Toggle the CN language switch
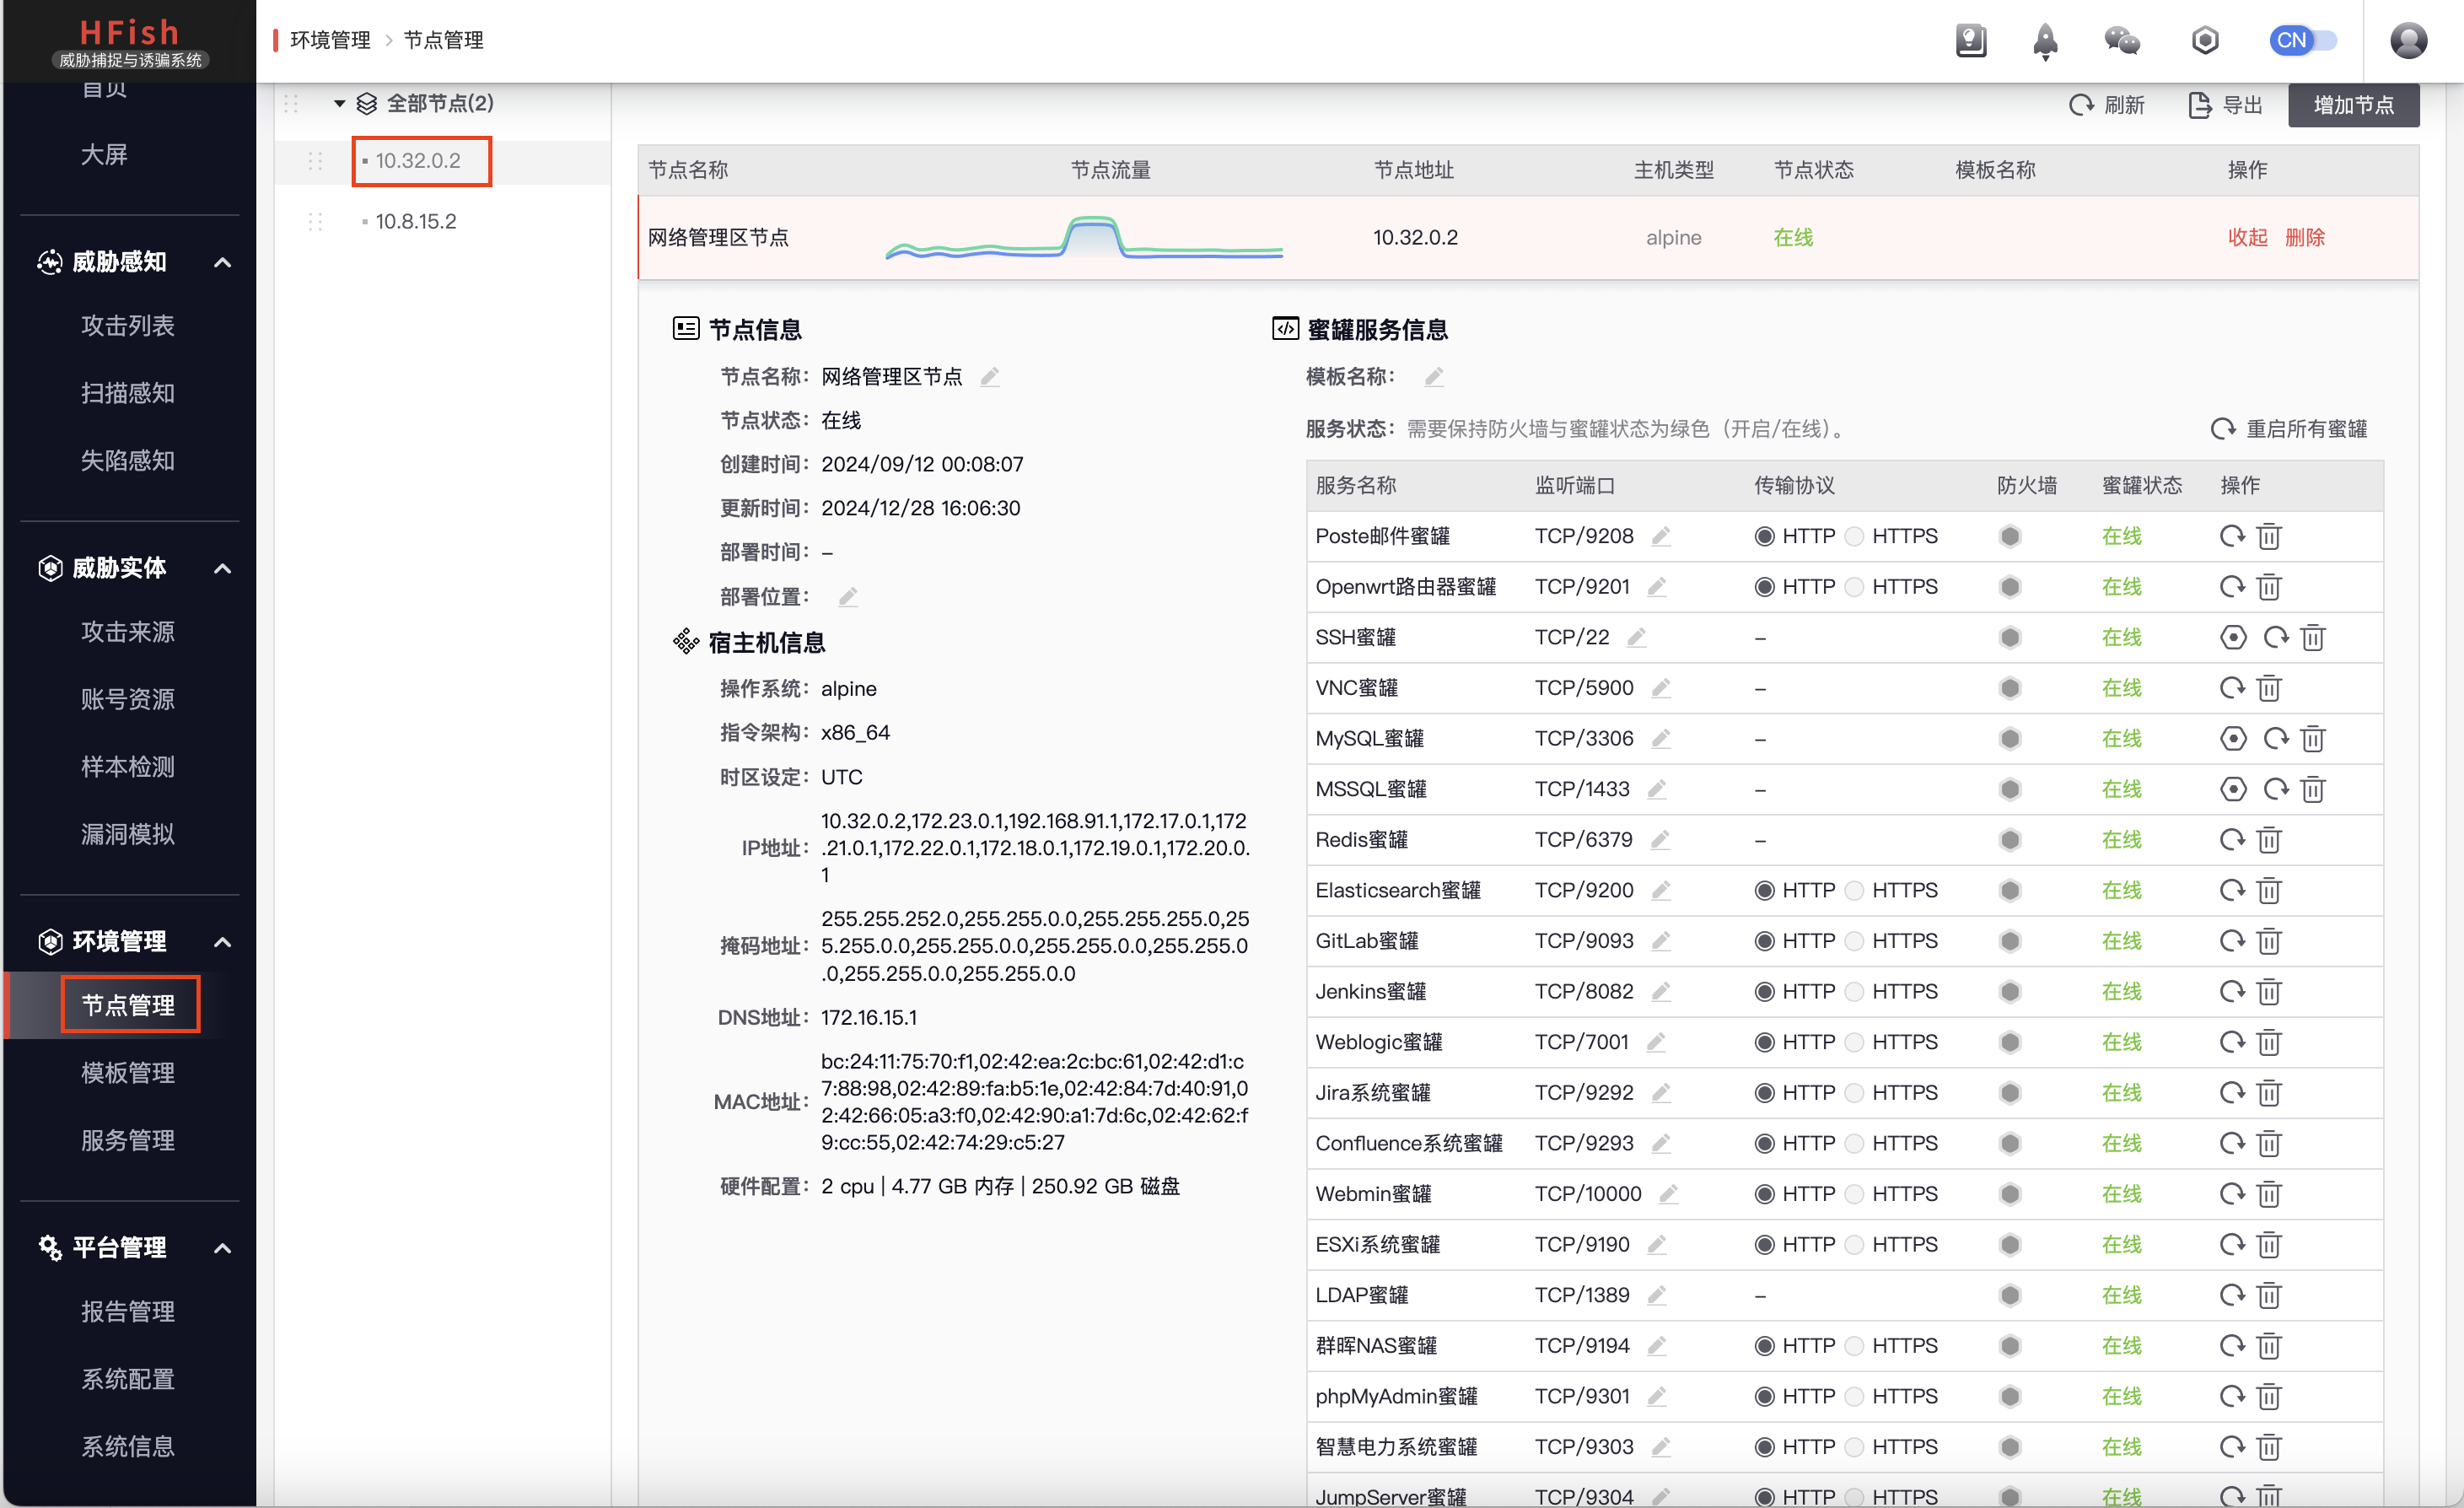The image size is (2464, 1508). click(2303, 41)
